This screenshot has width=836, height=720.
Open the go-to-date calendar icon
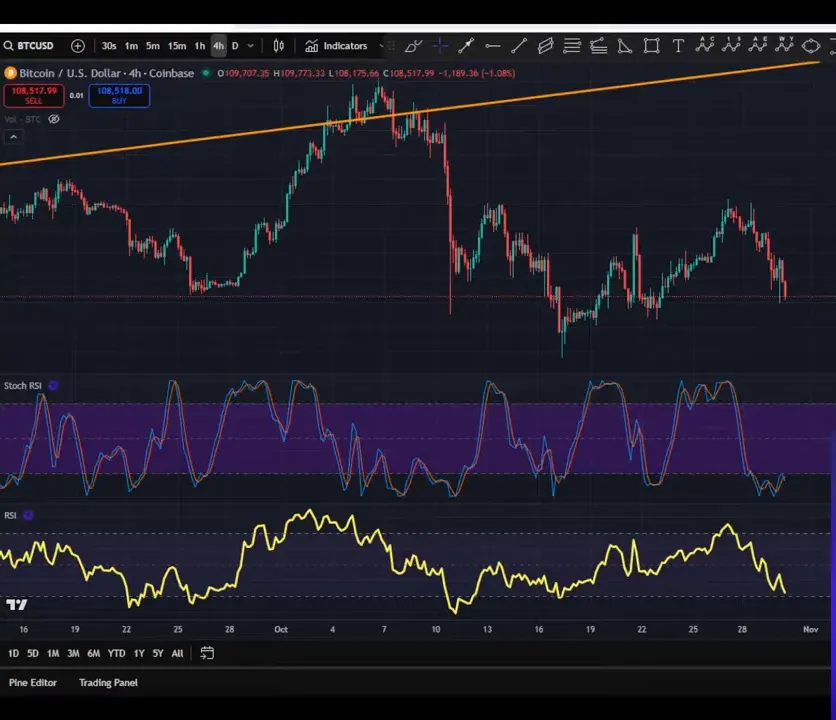coord(207,652)
